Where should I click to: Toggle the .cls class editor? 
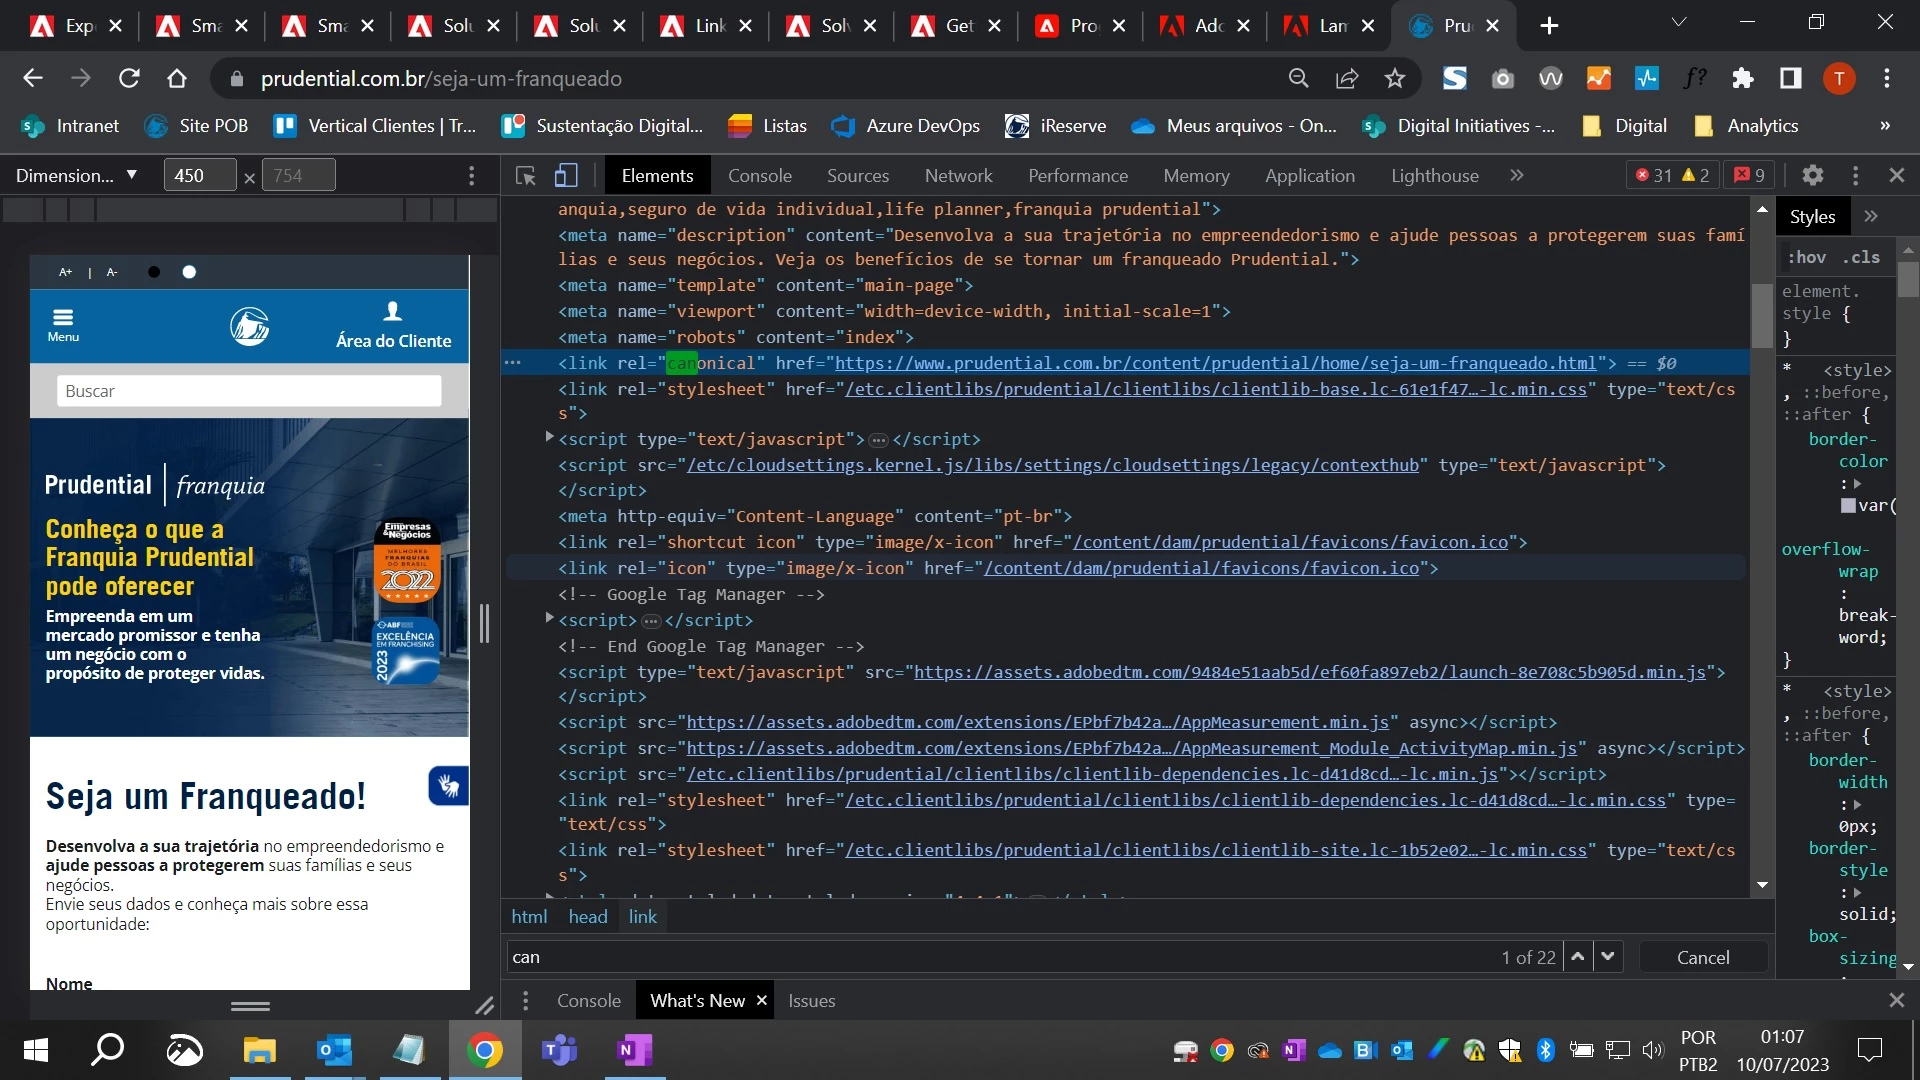(1861, 257)
